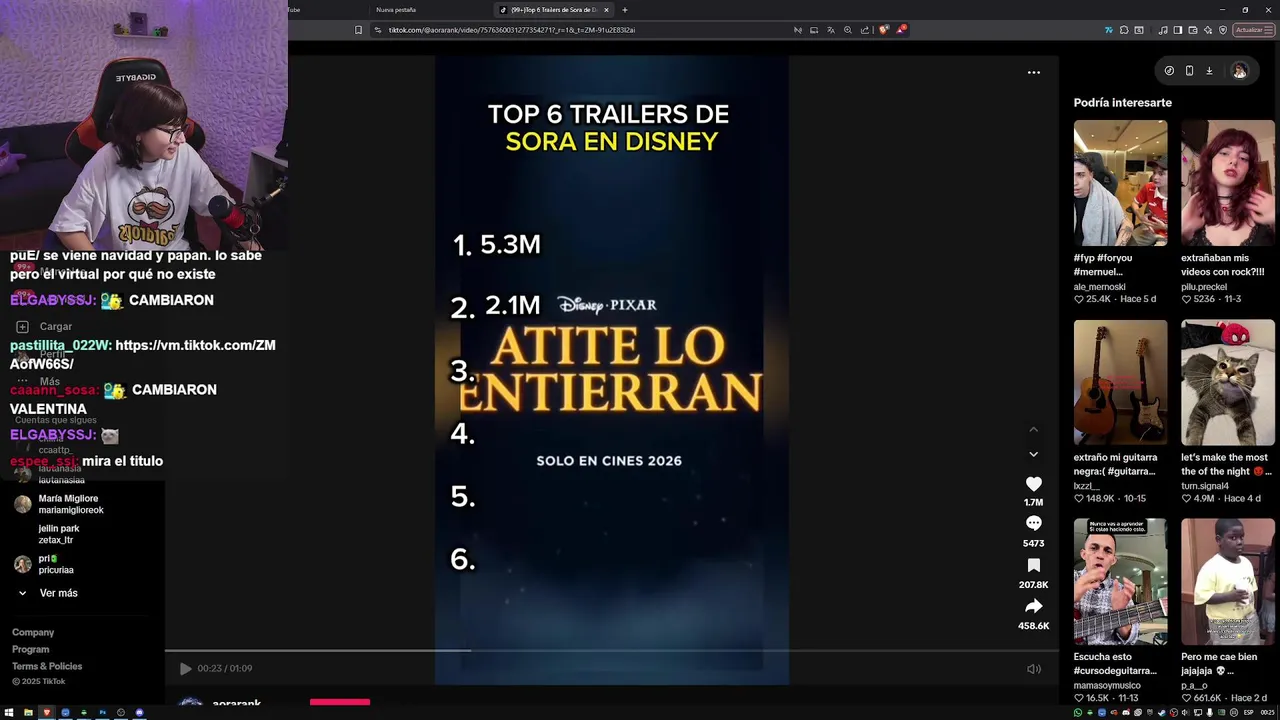Click the get mobile app phone icon
The width and height of the screenshot is (1280, 720).
point(1189,70)
